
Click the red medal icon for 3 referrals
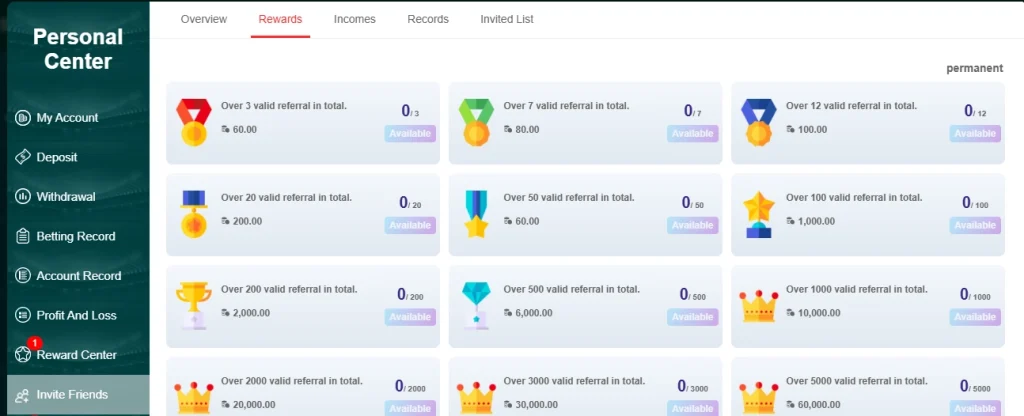click(193, 122)
